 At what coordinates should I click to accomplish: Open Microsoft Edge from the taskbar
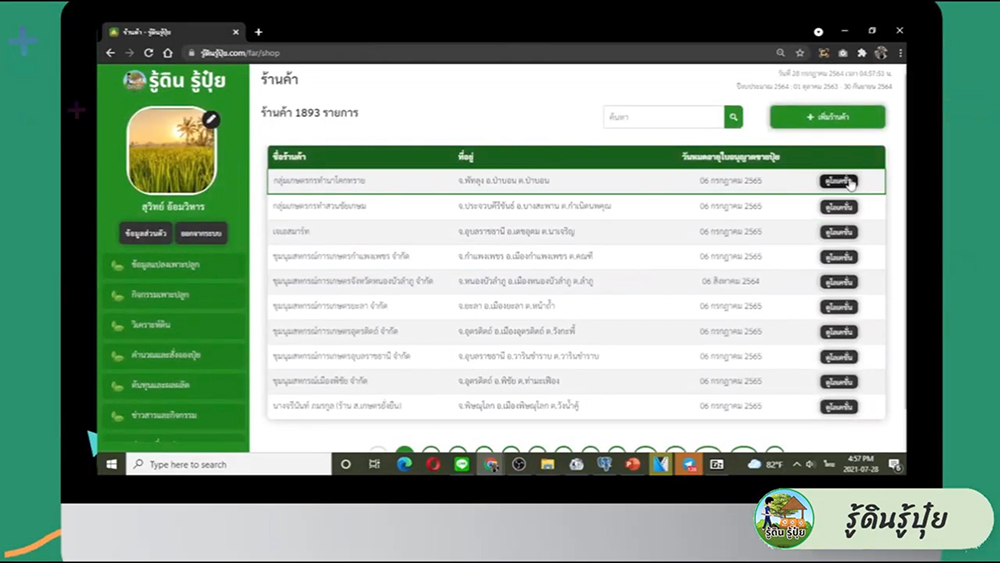coord(404,464)
